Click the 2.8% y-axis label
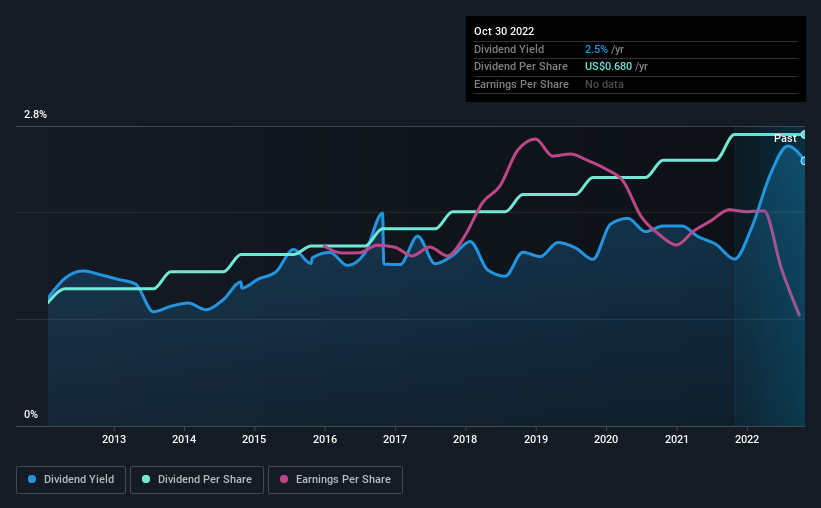 tap(35, 114)
